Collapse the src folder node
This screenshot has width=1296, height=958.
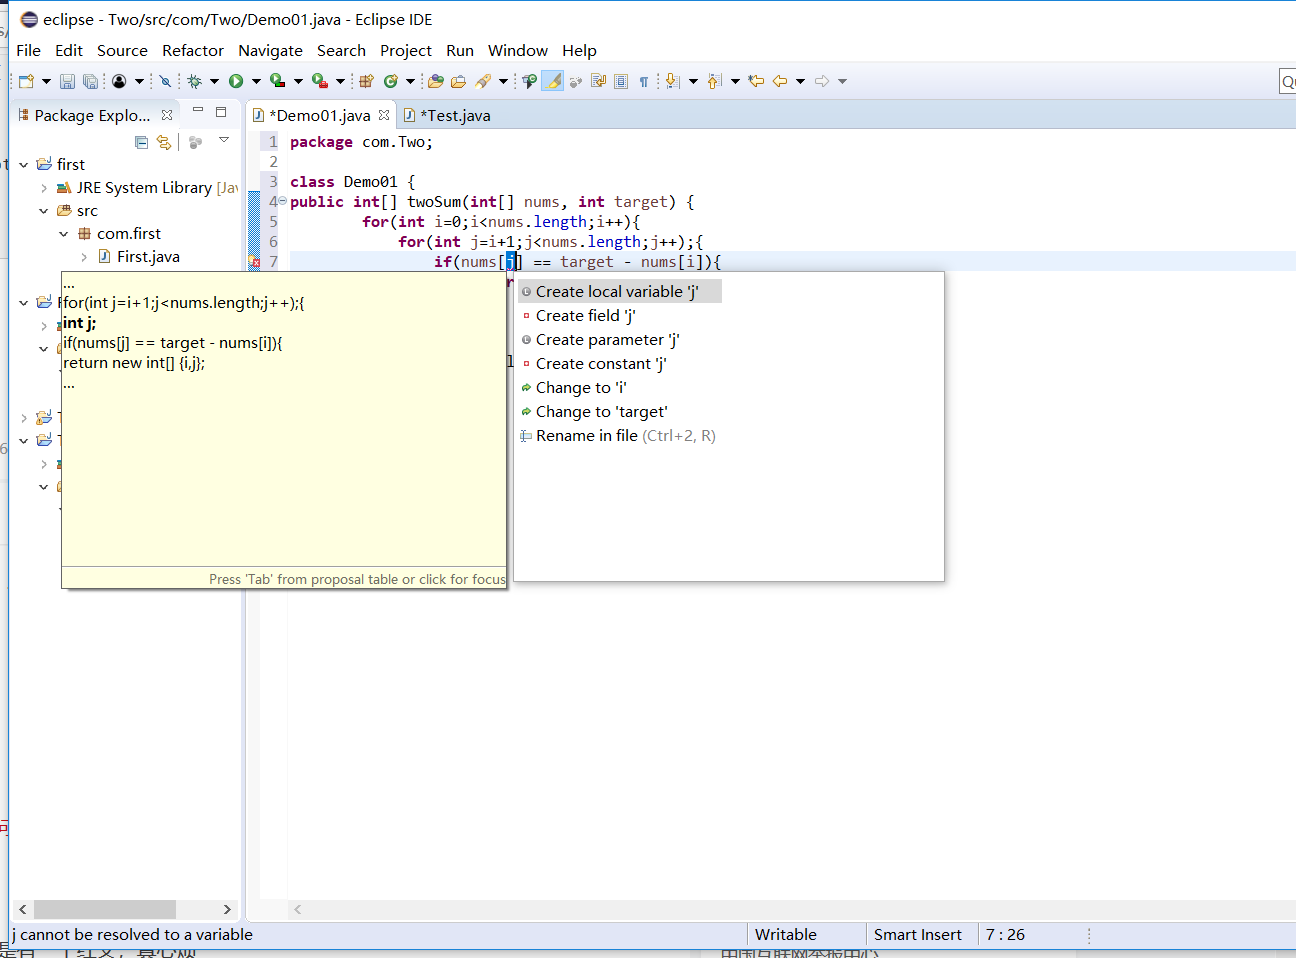(44, 211)
